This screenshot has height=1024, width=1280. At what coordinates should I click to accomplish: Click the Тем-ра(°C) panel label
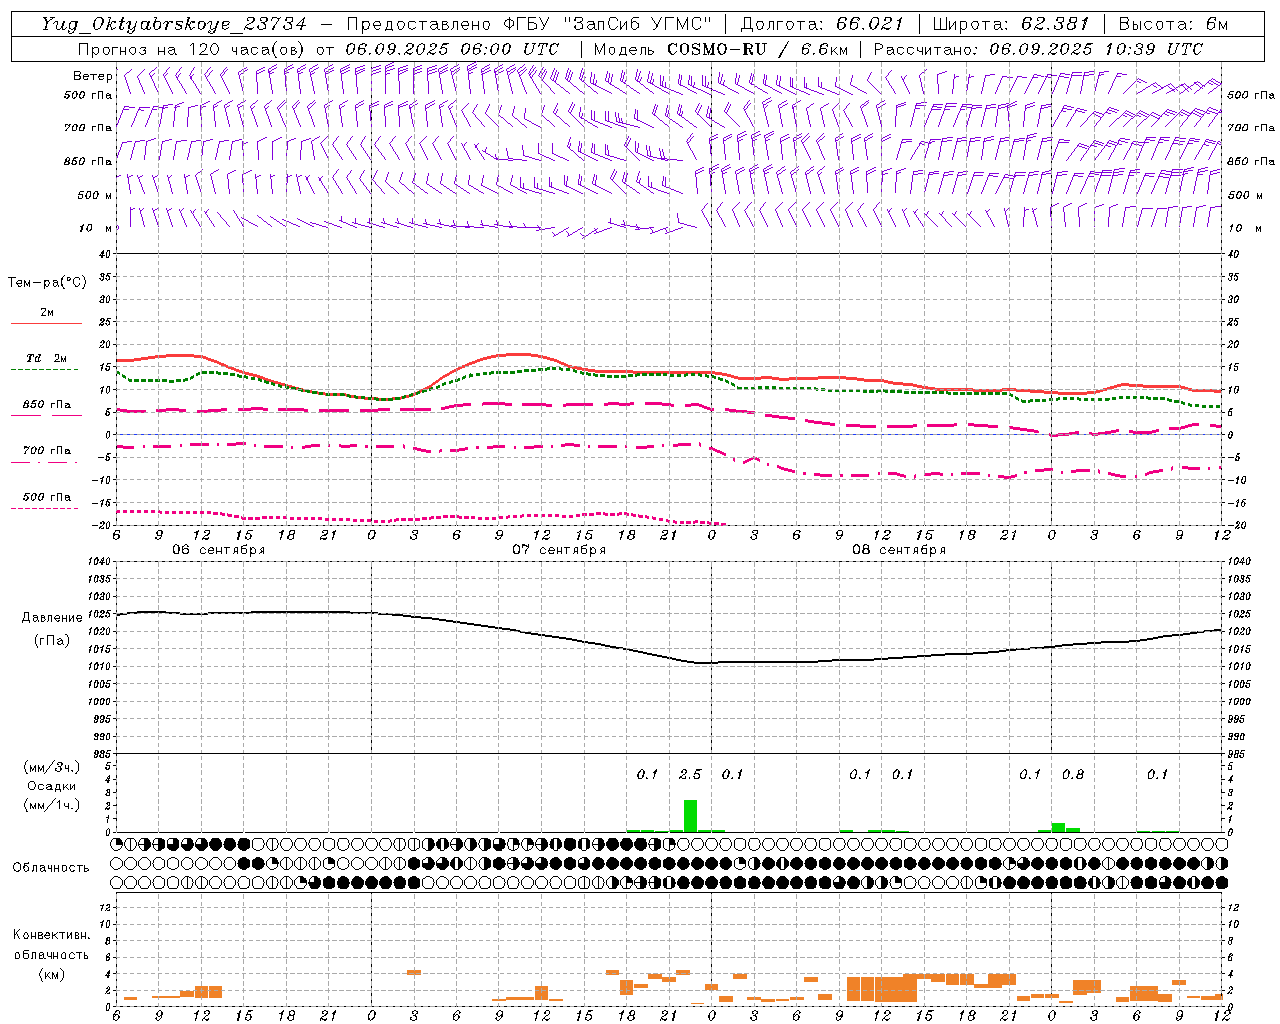point(47,283)
